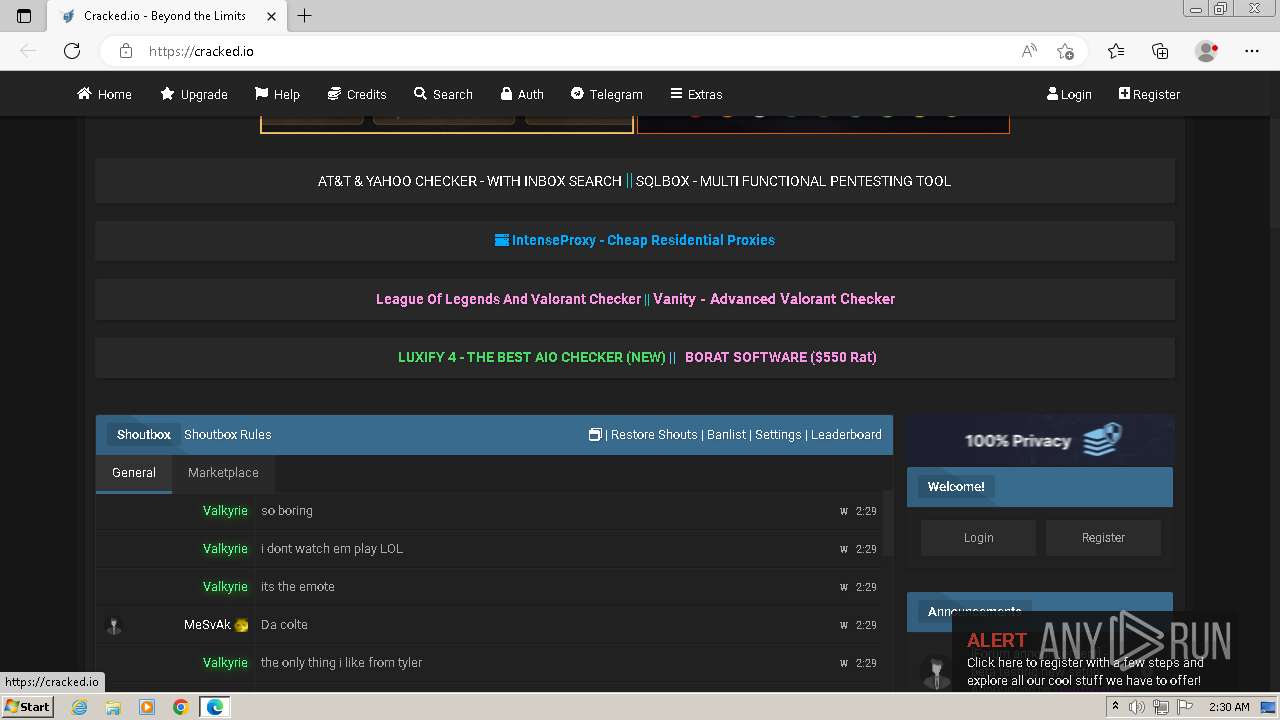
Task: Click Login button in Welcome panel
Action: pyautogui.click(x=978, y=538)
